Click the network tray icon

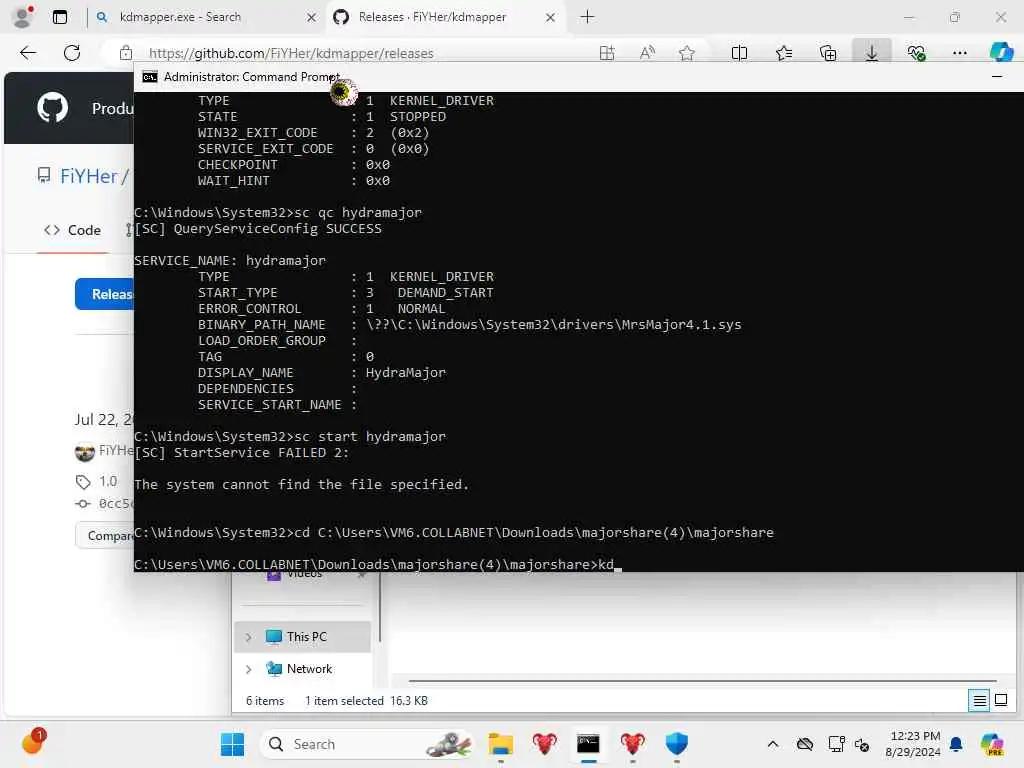pos(836,744)
